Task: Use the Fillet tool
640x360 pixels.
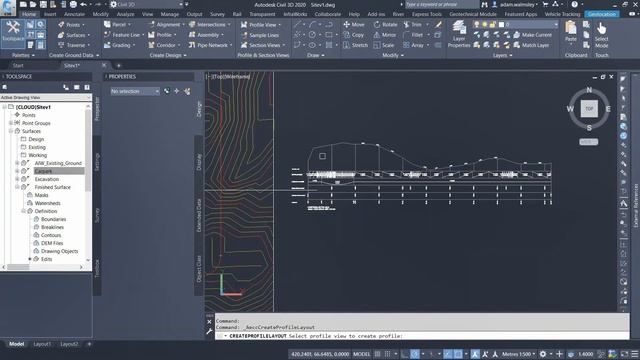Action: pos(413,35)
